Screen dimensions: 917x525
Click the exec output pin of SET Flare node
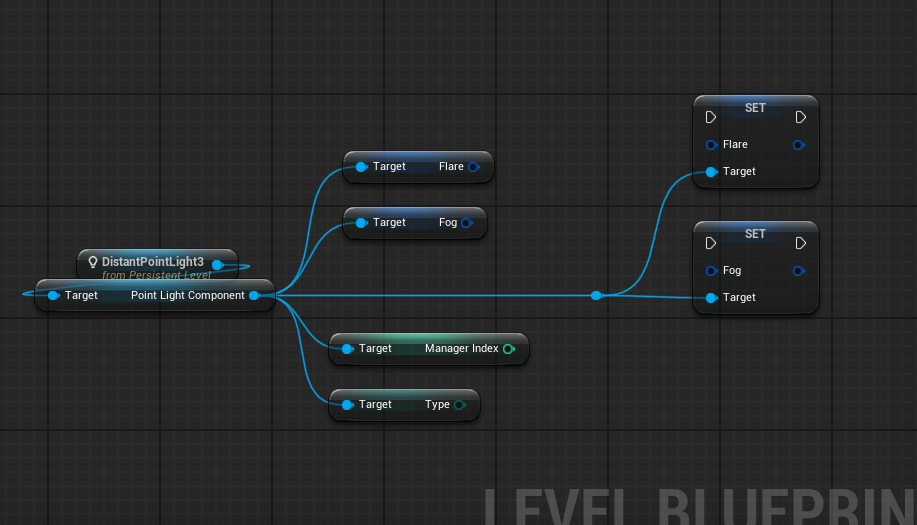(x=801, y=118)
